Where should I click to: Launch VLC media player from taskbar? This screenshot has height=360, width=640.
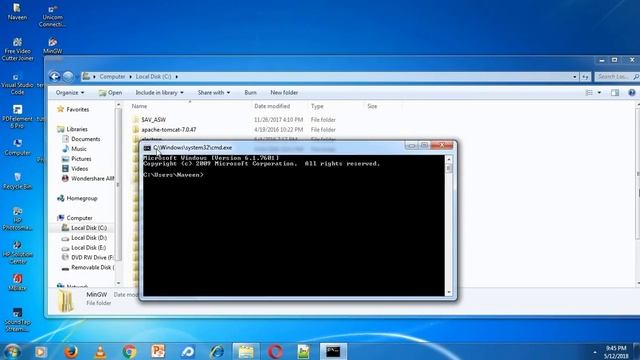pyautogui.click(x=100, y=351)
